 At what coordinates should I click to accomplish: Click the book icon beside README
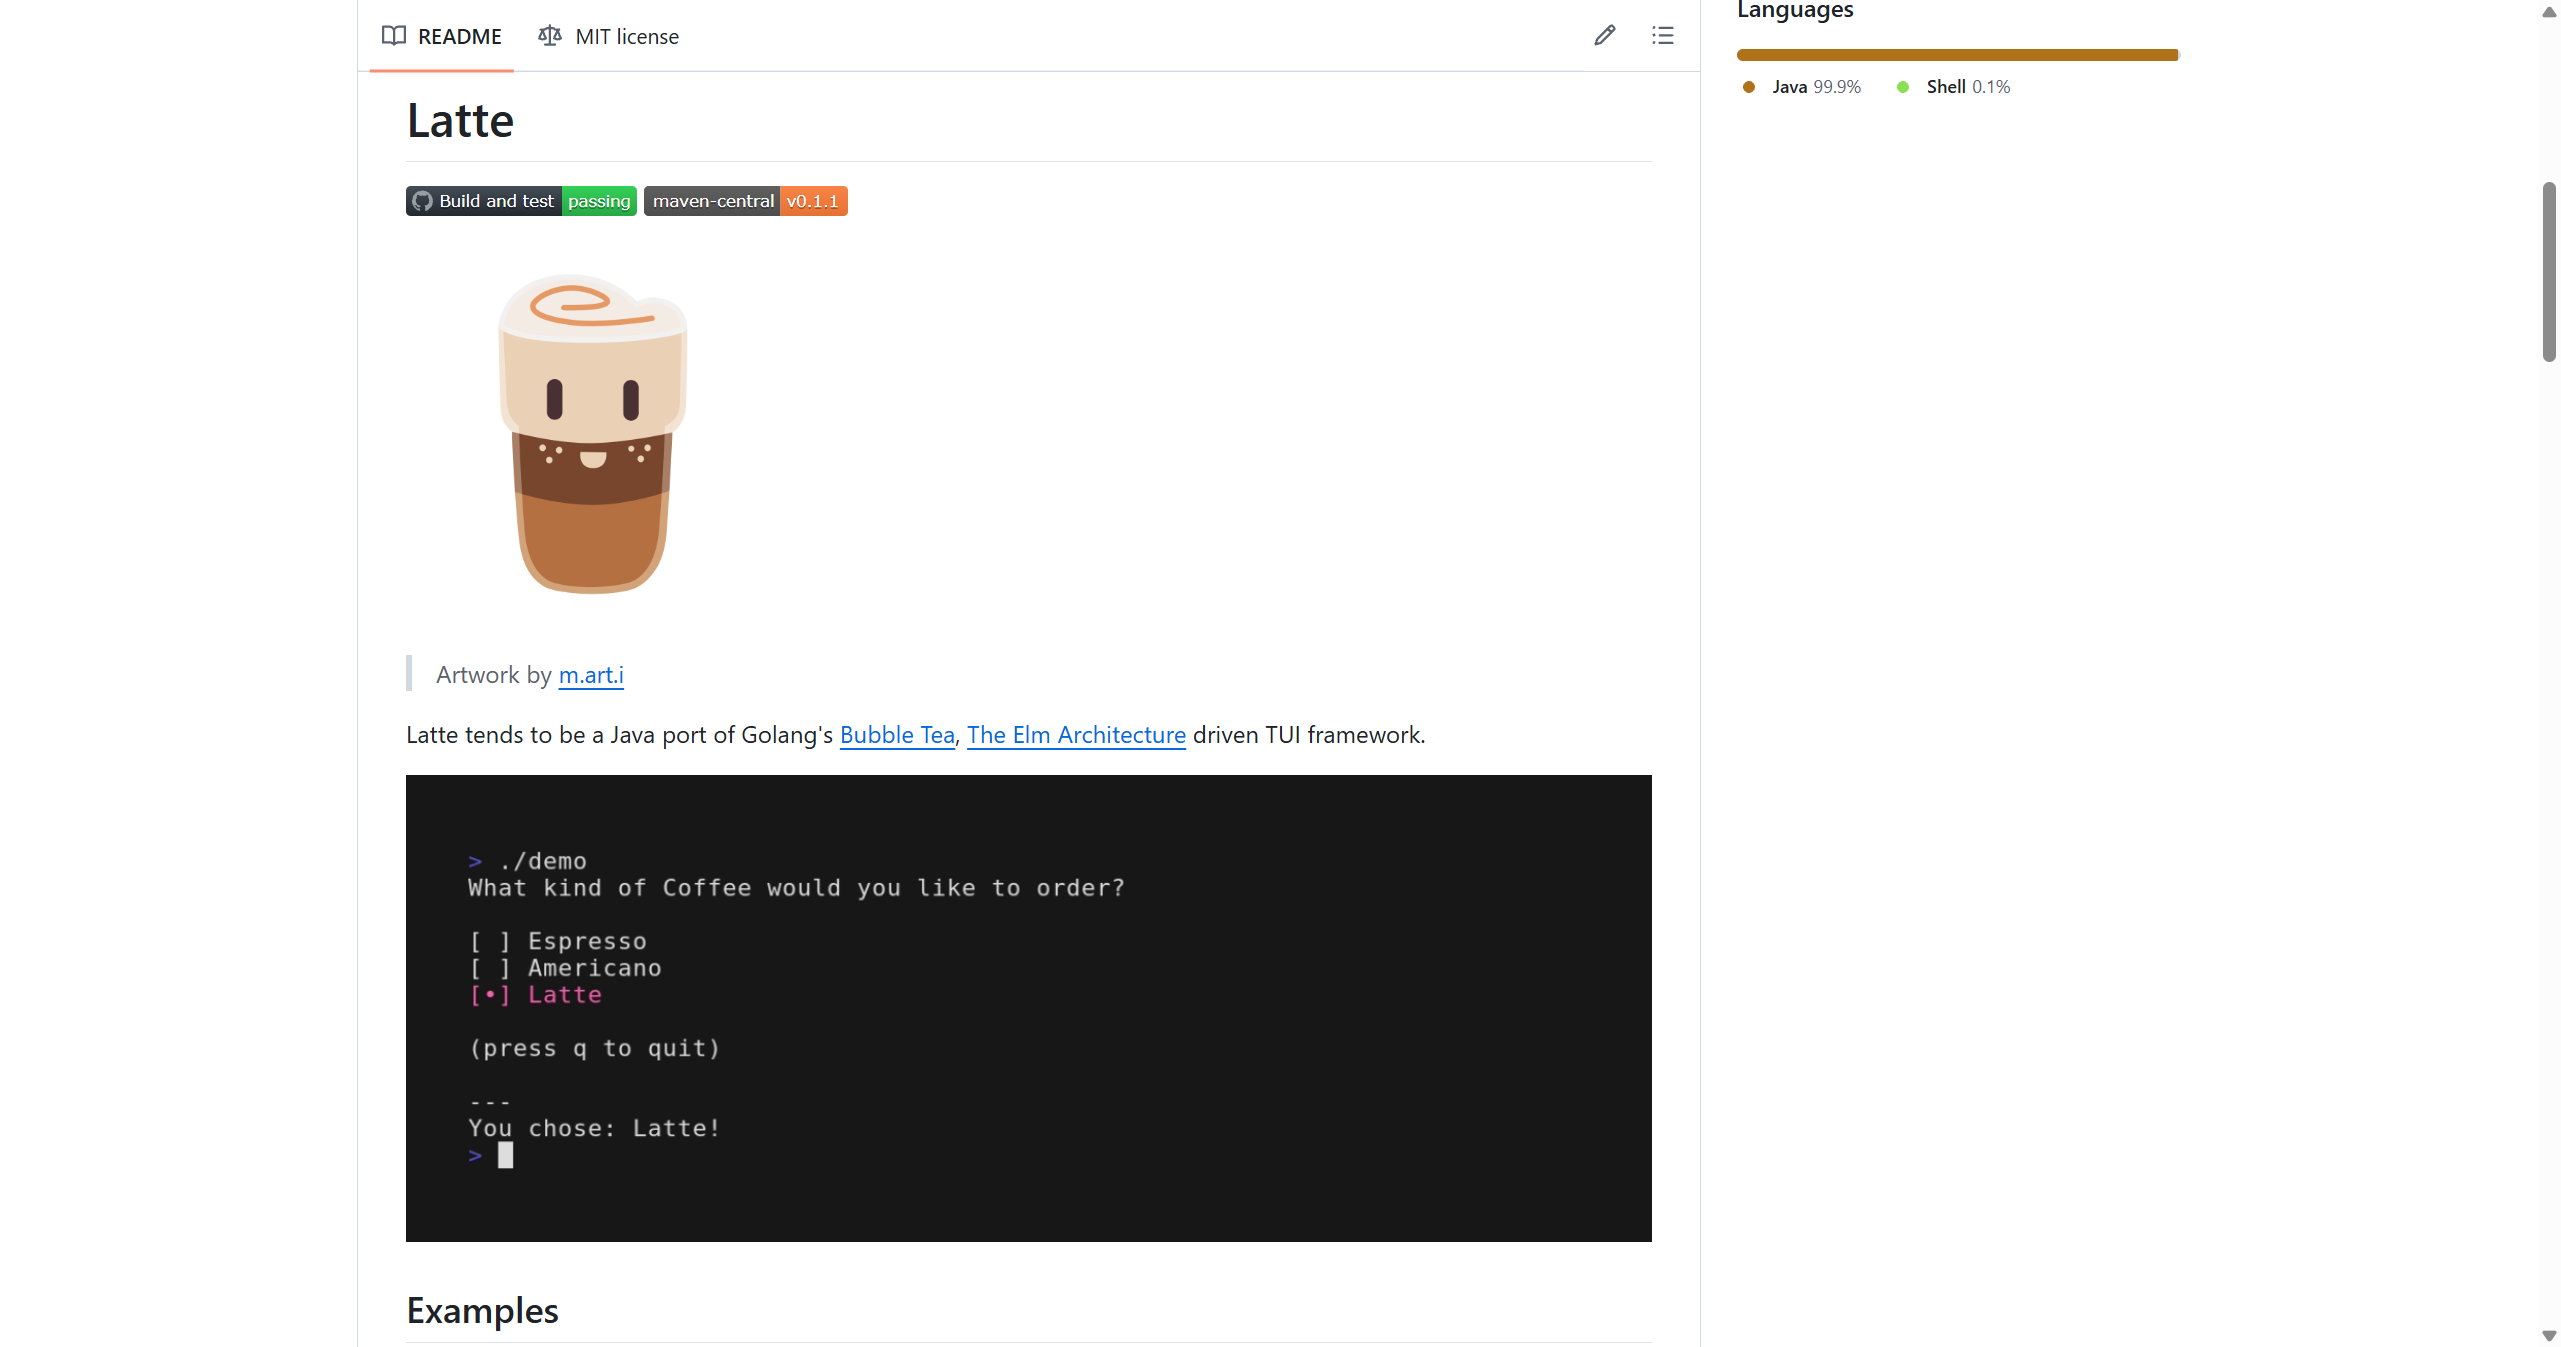pos(393,36)
